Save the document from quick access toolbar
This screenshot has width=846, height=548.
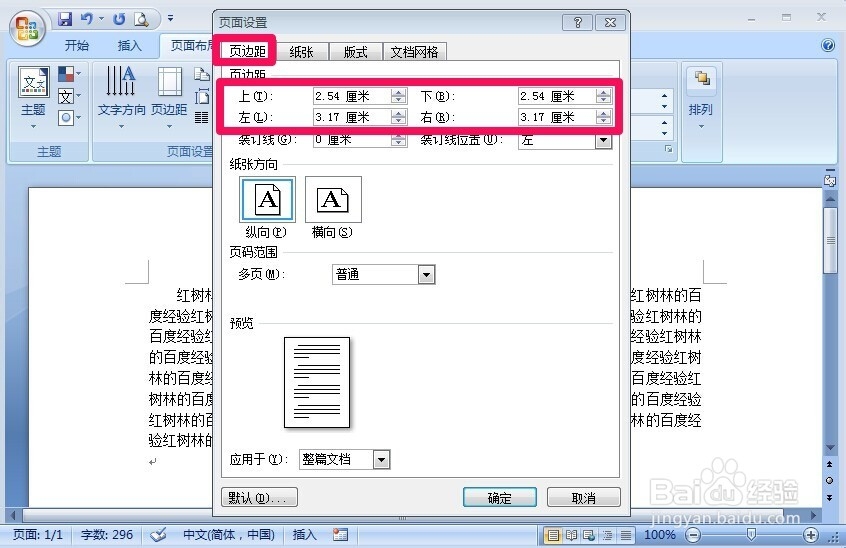point(65,19)
